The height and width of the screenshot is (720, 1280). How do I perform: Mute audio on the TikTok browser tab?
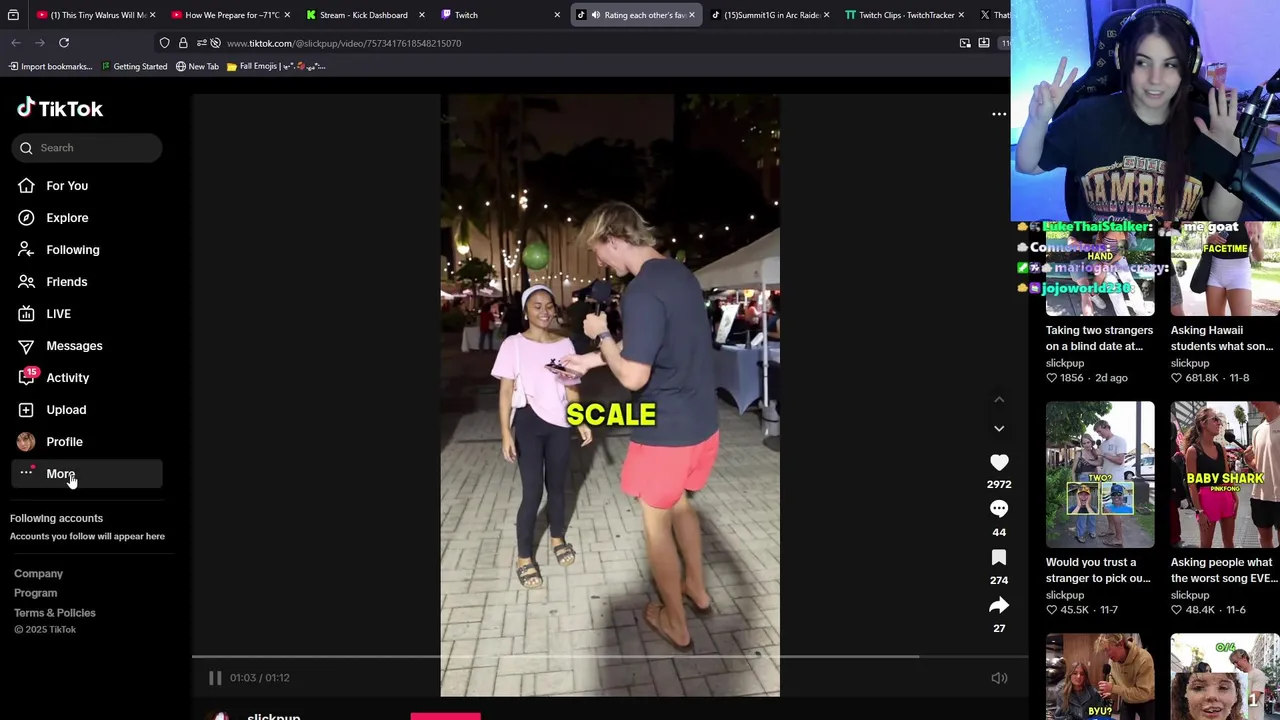[x=595, y=15]
